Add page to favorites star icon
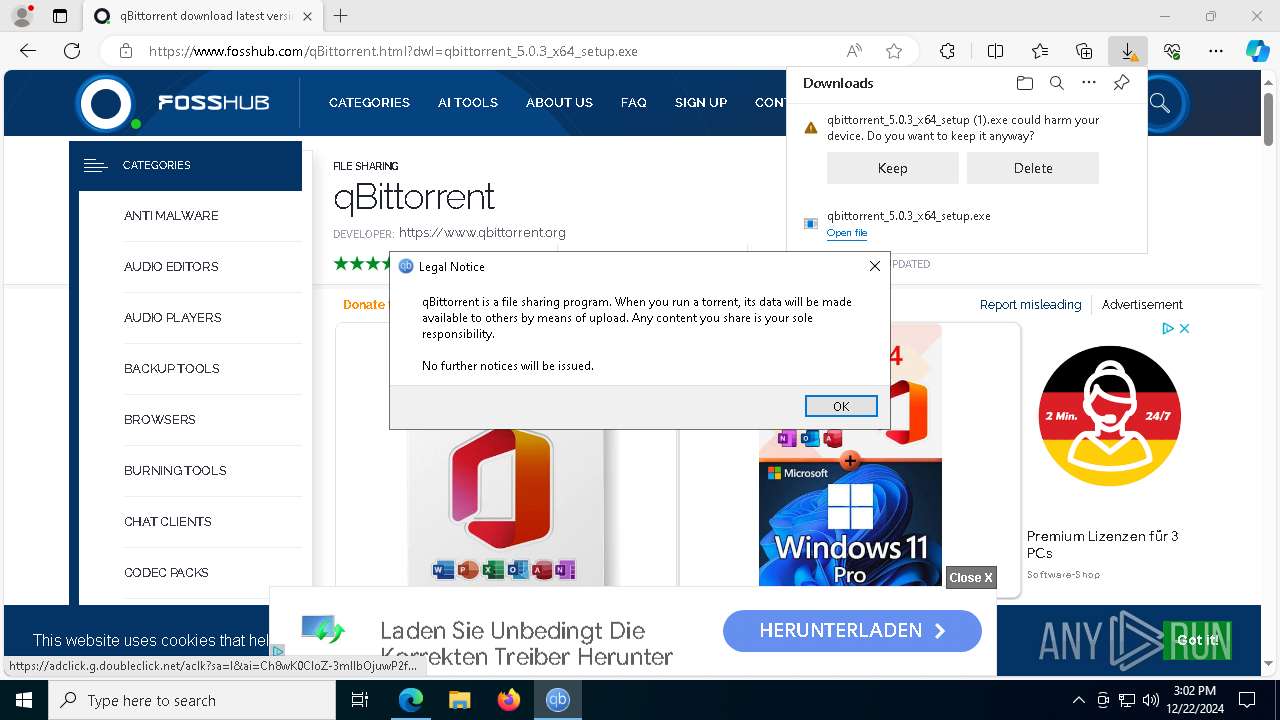Screen dimensions: 1280x720 click(x=894, y=51)
